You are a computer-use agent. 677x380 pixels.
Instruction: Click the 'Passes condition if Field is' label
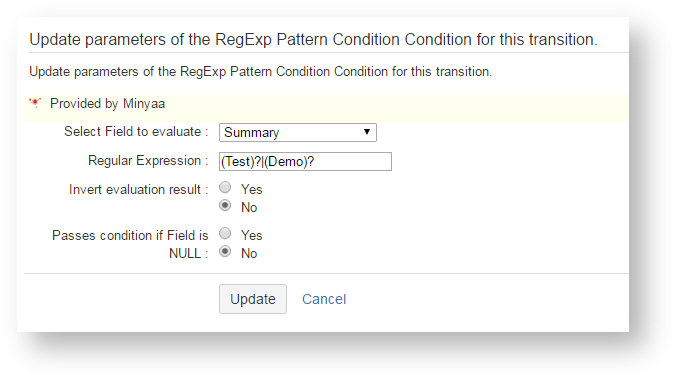tap(130, 235)
